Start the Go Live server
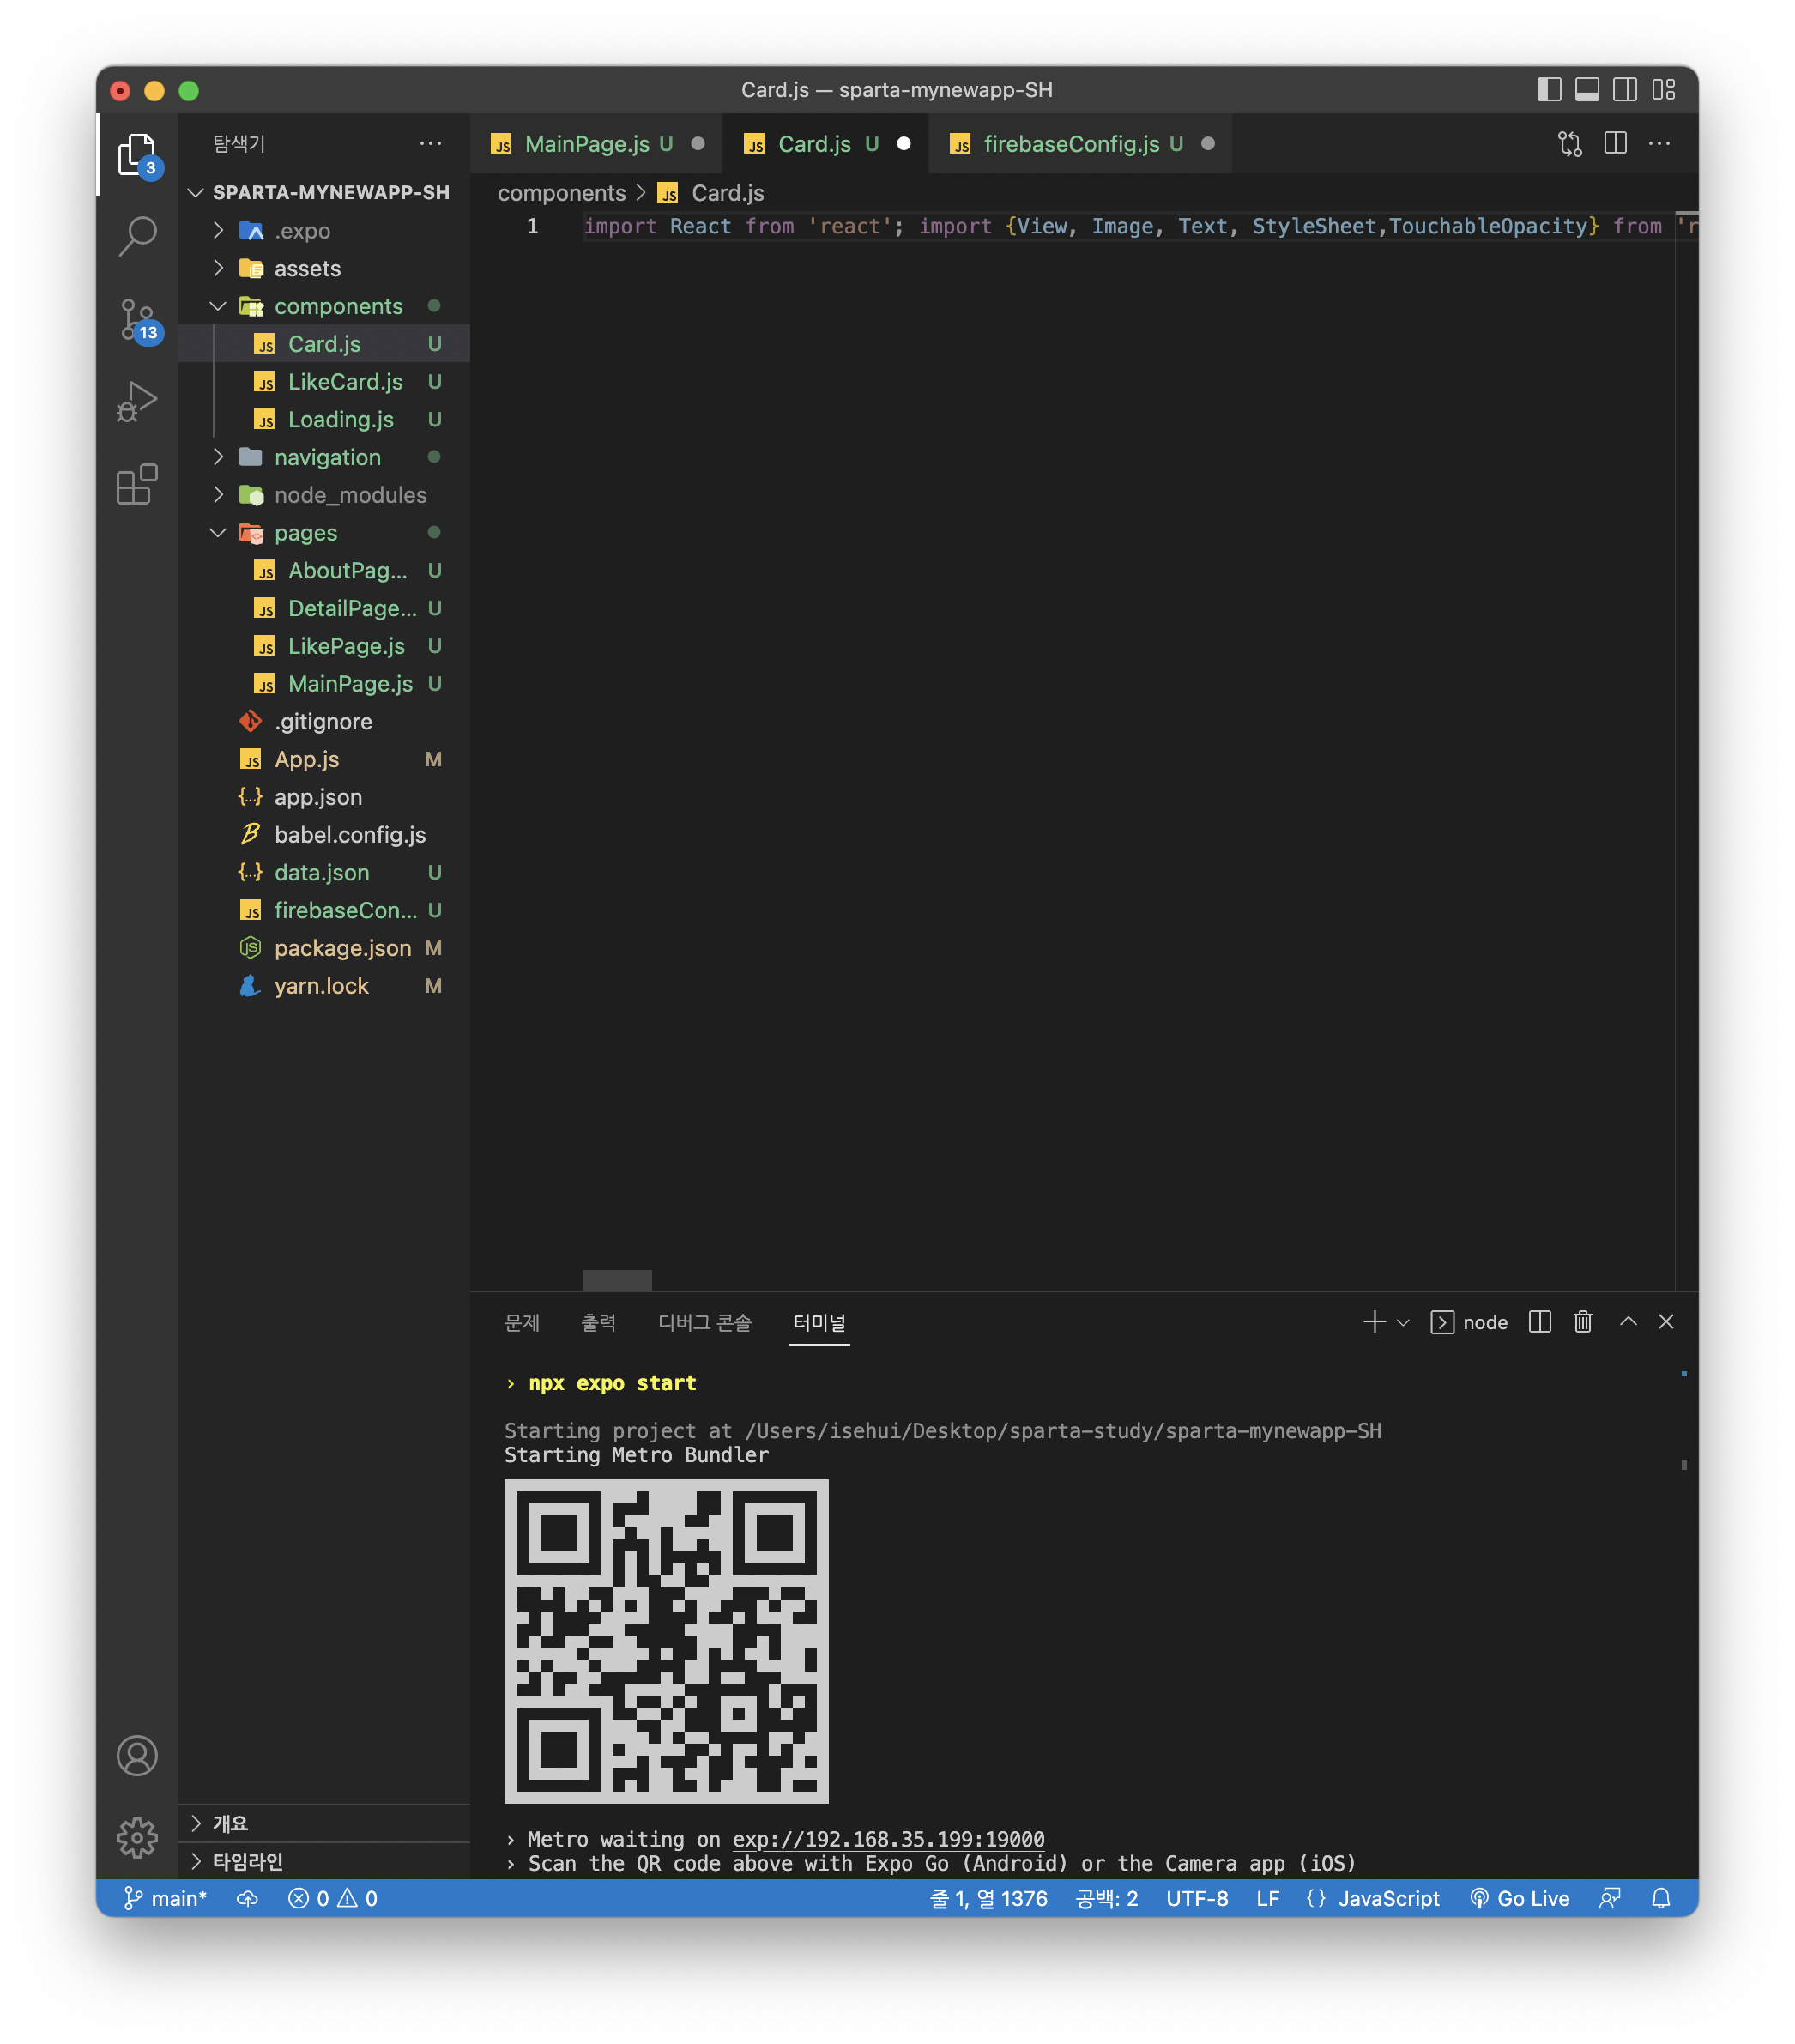 [x=1519, y=1898]
